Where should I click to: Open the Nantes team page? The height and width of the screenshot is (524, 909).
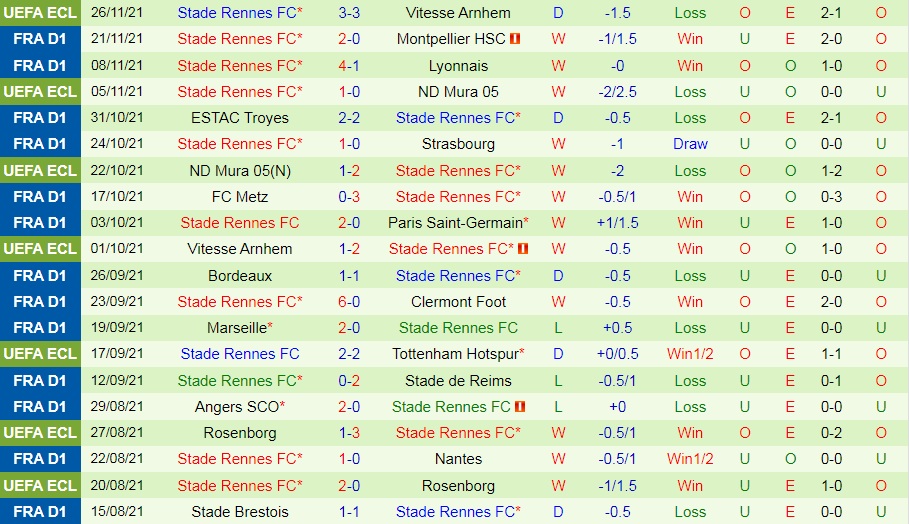point(458,459)
